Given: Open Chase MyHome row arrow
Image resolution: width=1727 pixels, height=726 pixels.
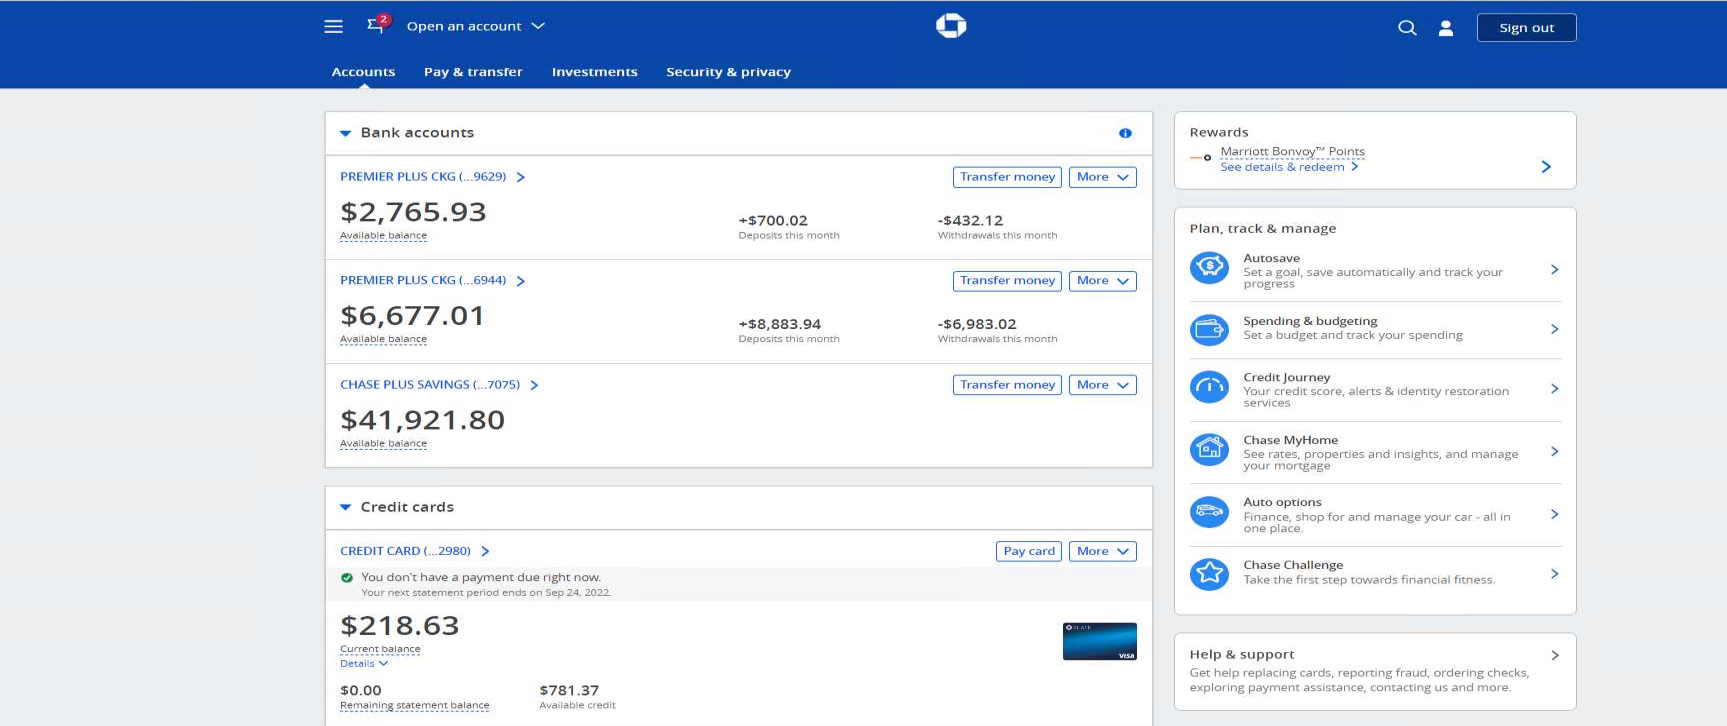Looking at the screenshot, I should (x=1554, y=451).
